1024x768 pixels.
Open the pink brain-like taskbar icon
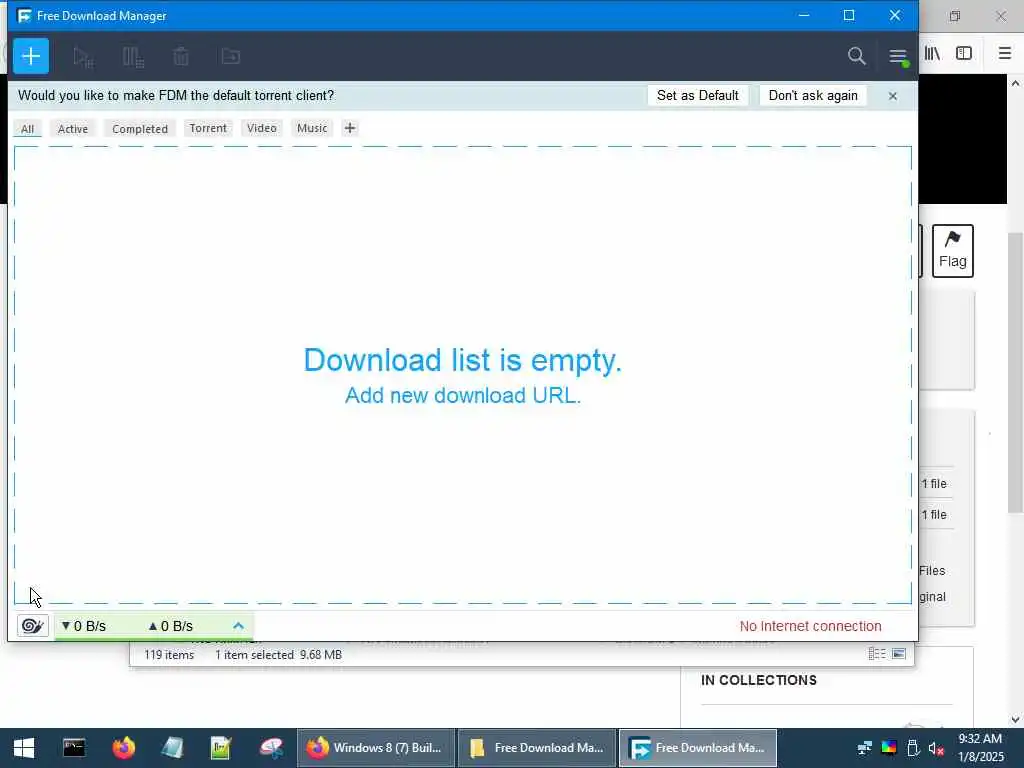(271, 748)
